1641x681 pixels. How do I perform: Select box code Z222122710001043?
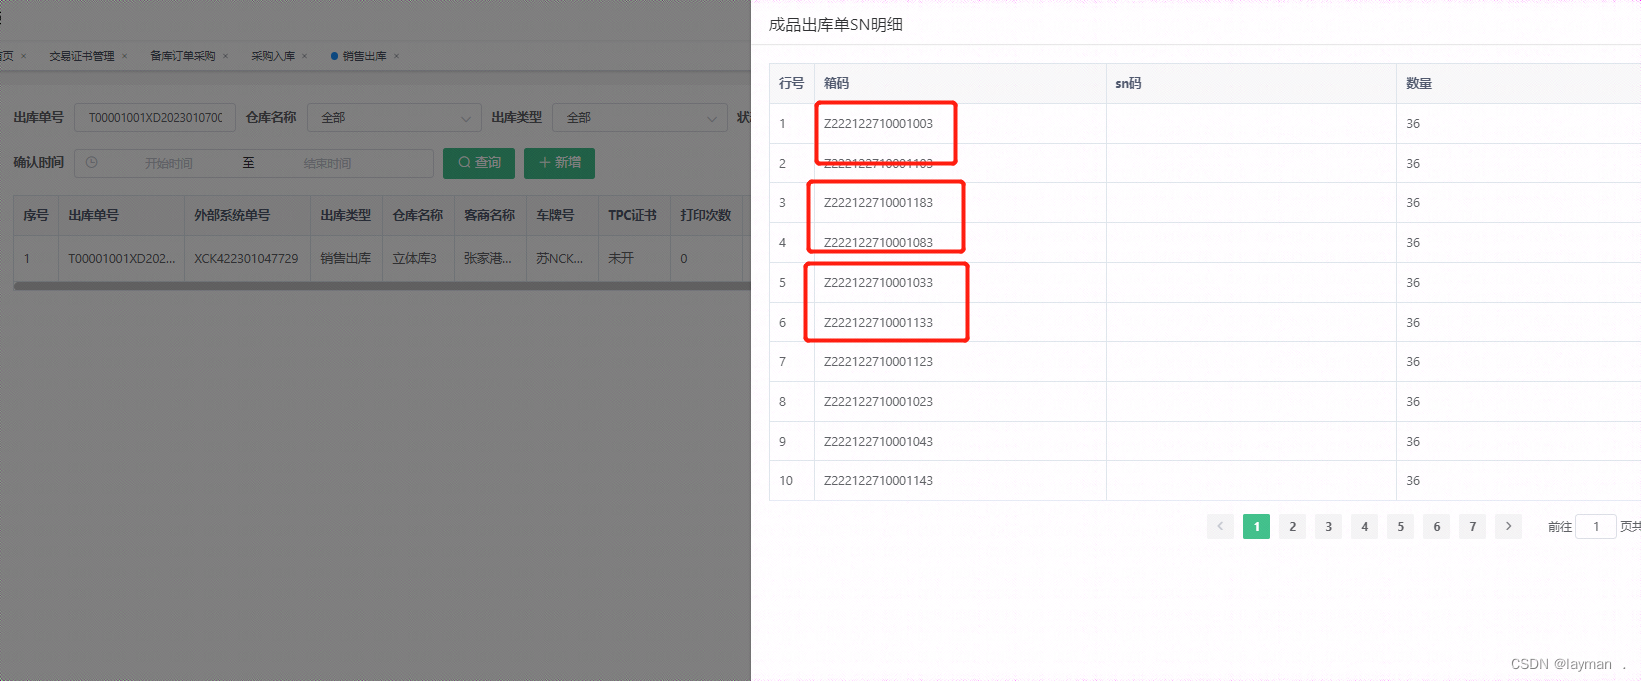(x=878, y=442)
